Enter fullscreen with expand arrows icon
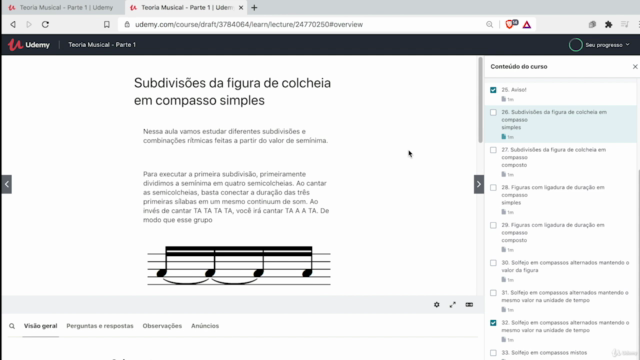 pyautogui.click(x=453, y=305)
